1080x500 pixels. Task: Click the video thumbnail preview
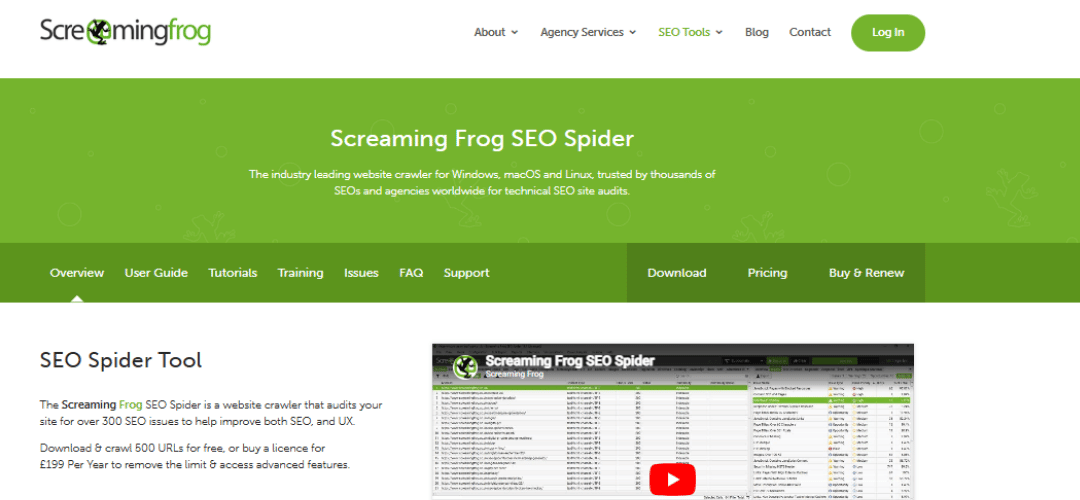(x=672, y=421)
